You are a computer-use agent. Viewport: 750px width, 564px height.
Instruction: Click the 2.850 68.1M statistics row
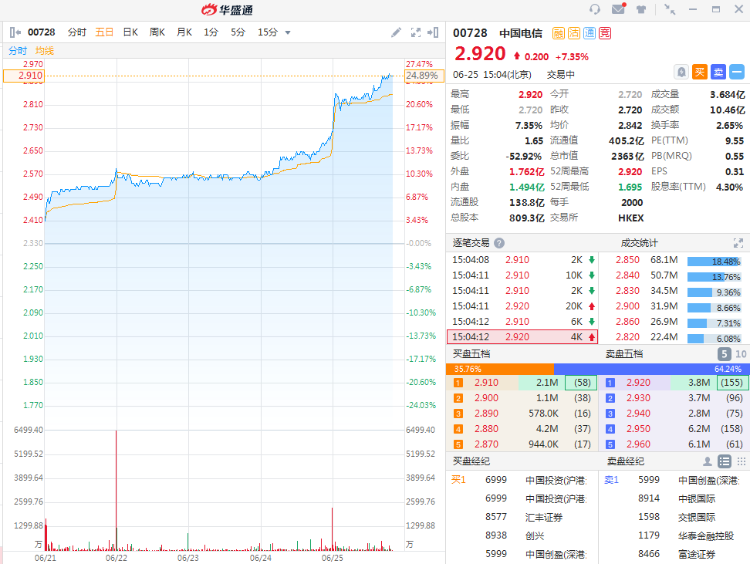click(674, 260)
